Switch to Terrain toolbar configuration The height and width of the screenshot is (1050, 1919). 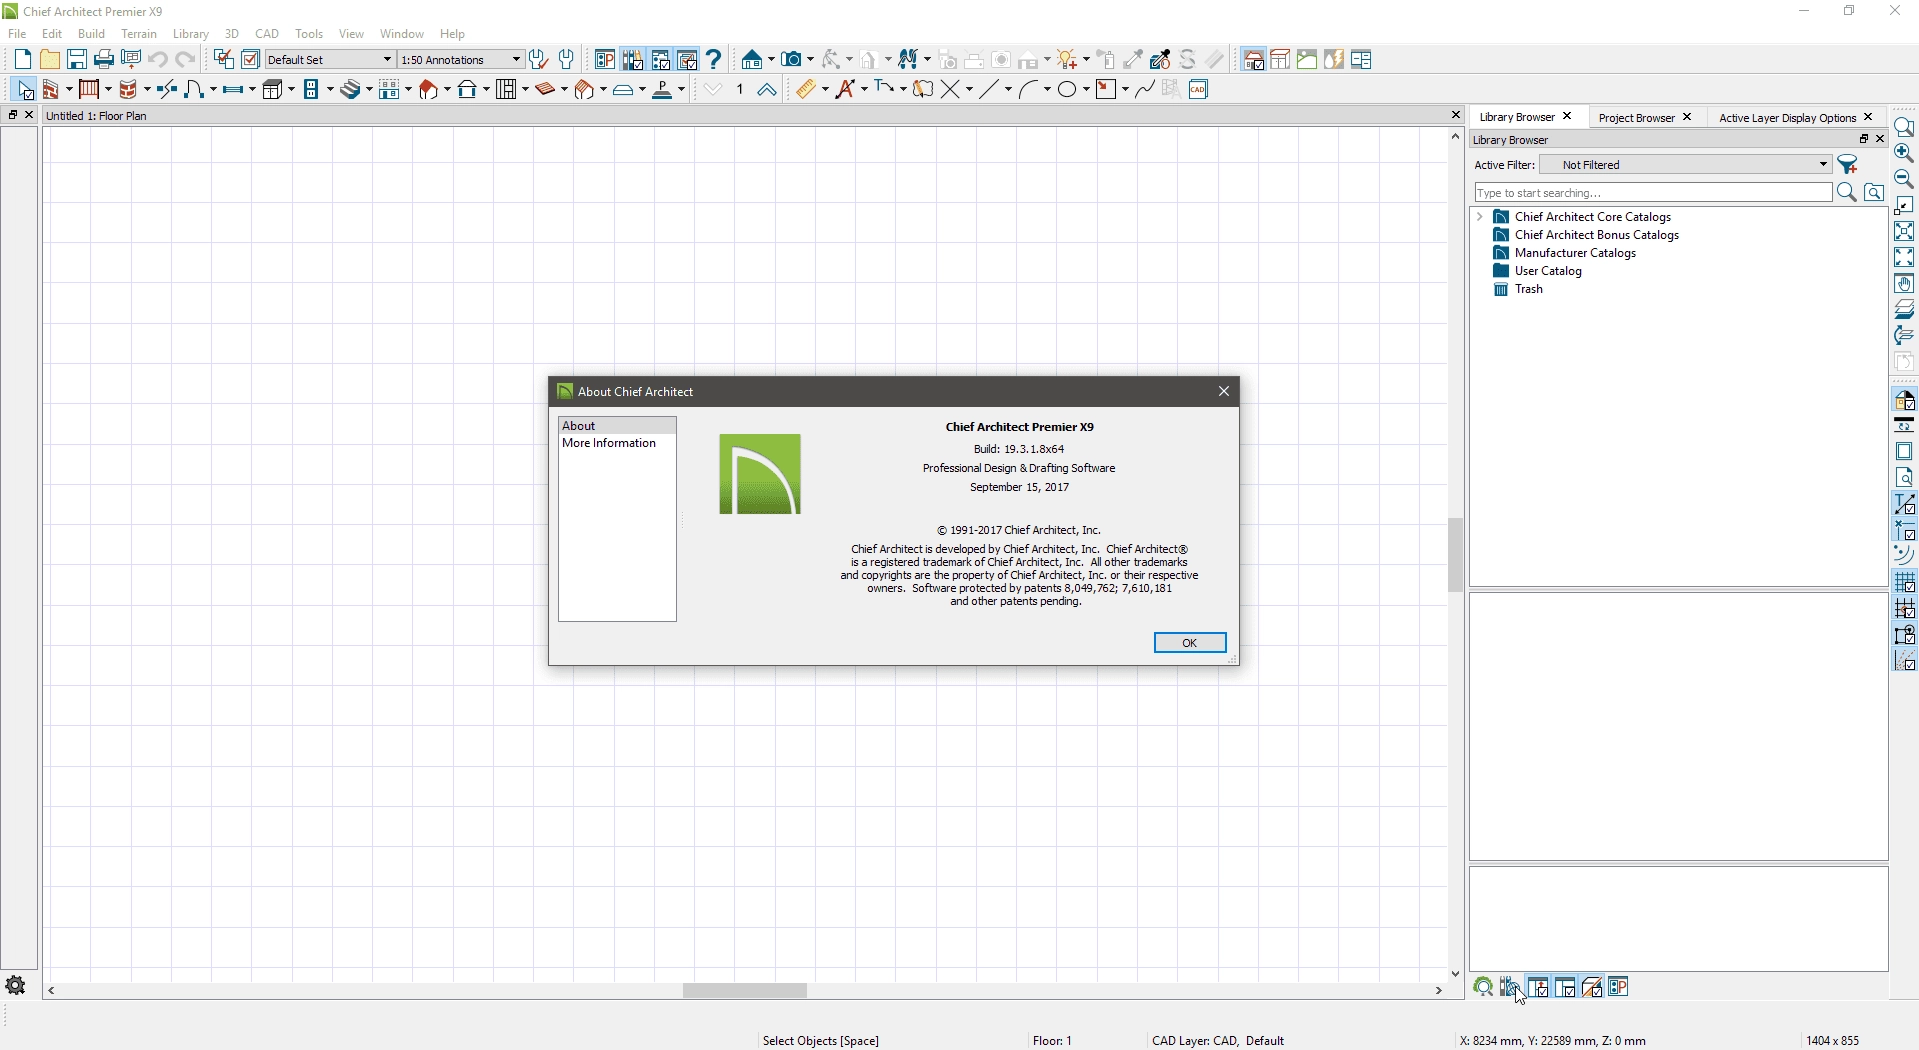pyautogui.click(x=1307, y=60)
